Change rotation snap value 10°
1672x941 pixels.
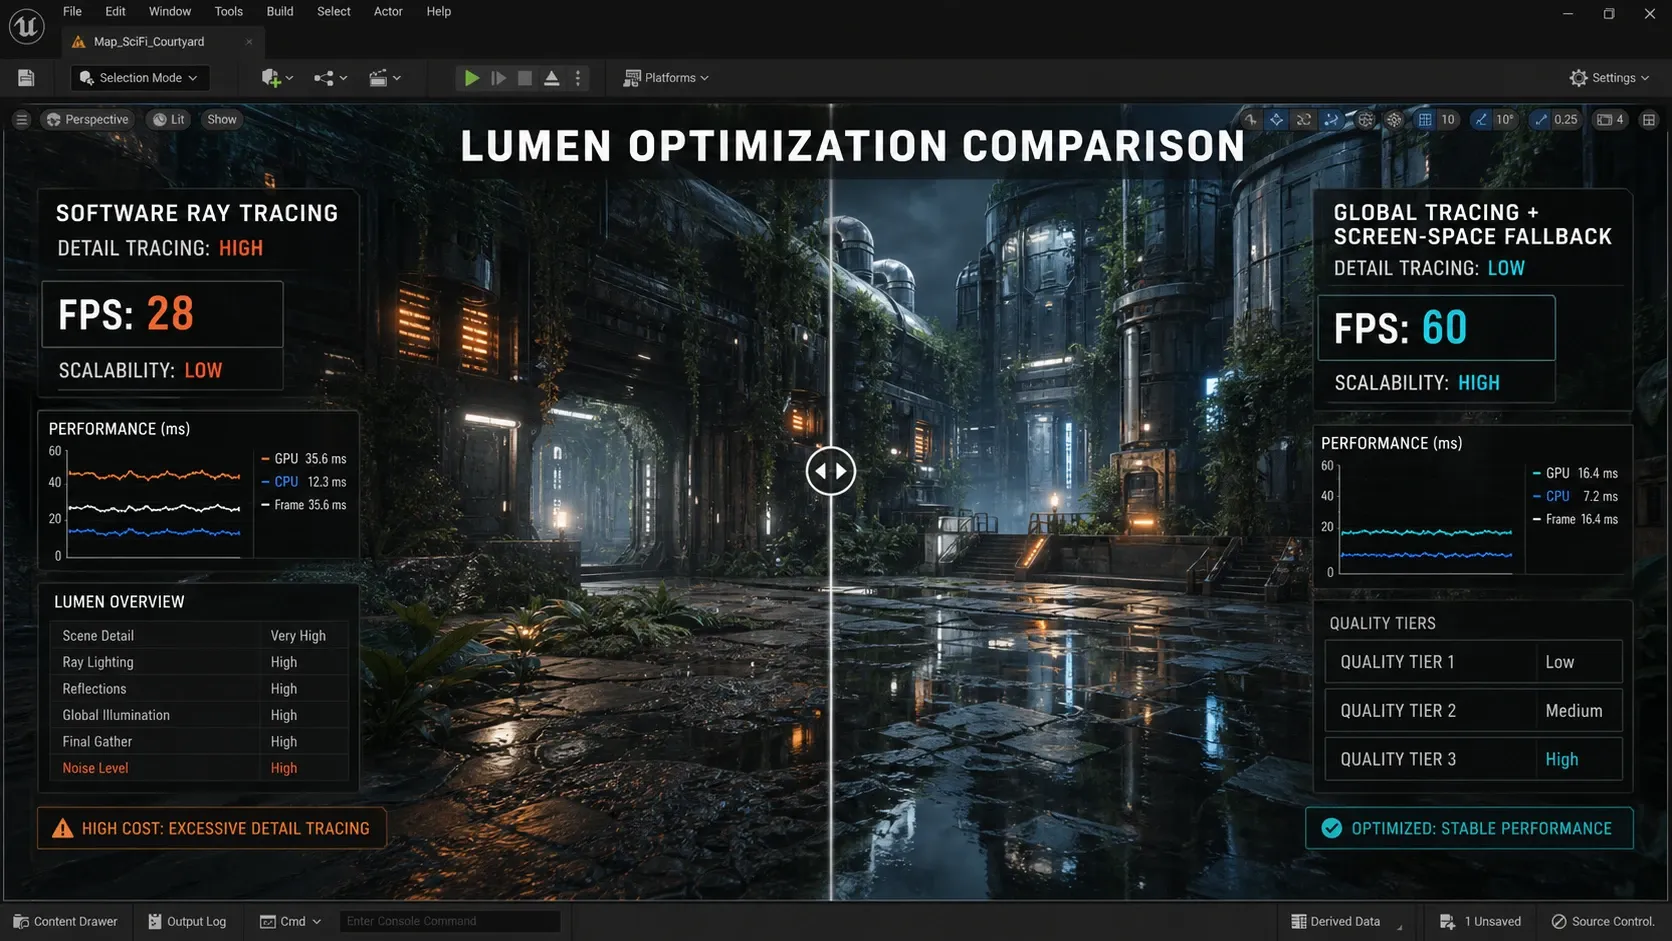(1505, 119)
